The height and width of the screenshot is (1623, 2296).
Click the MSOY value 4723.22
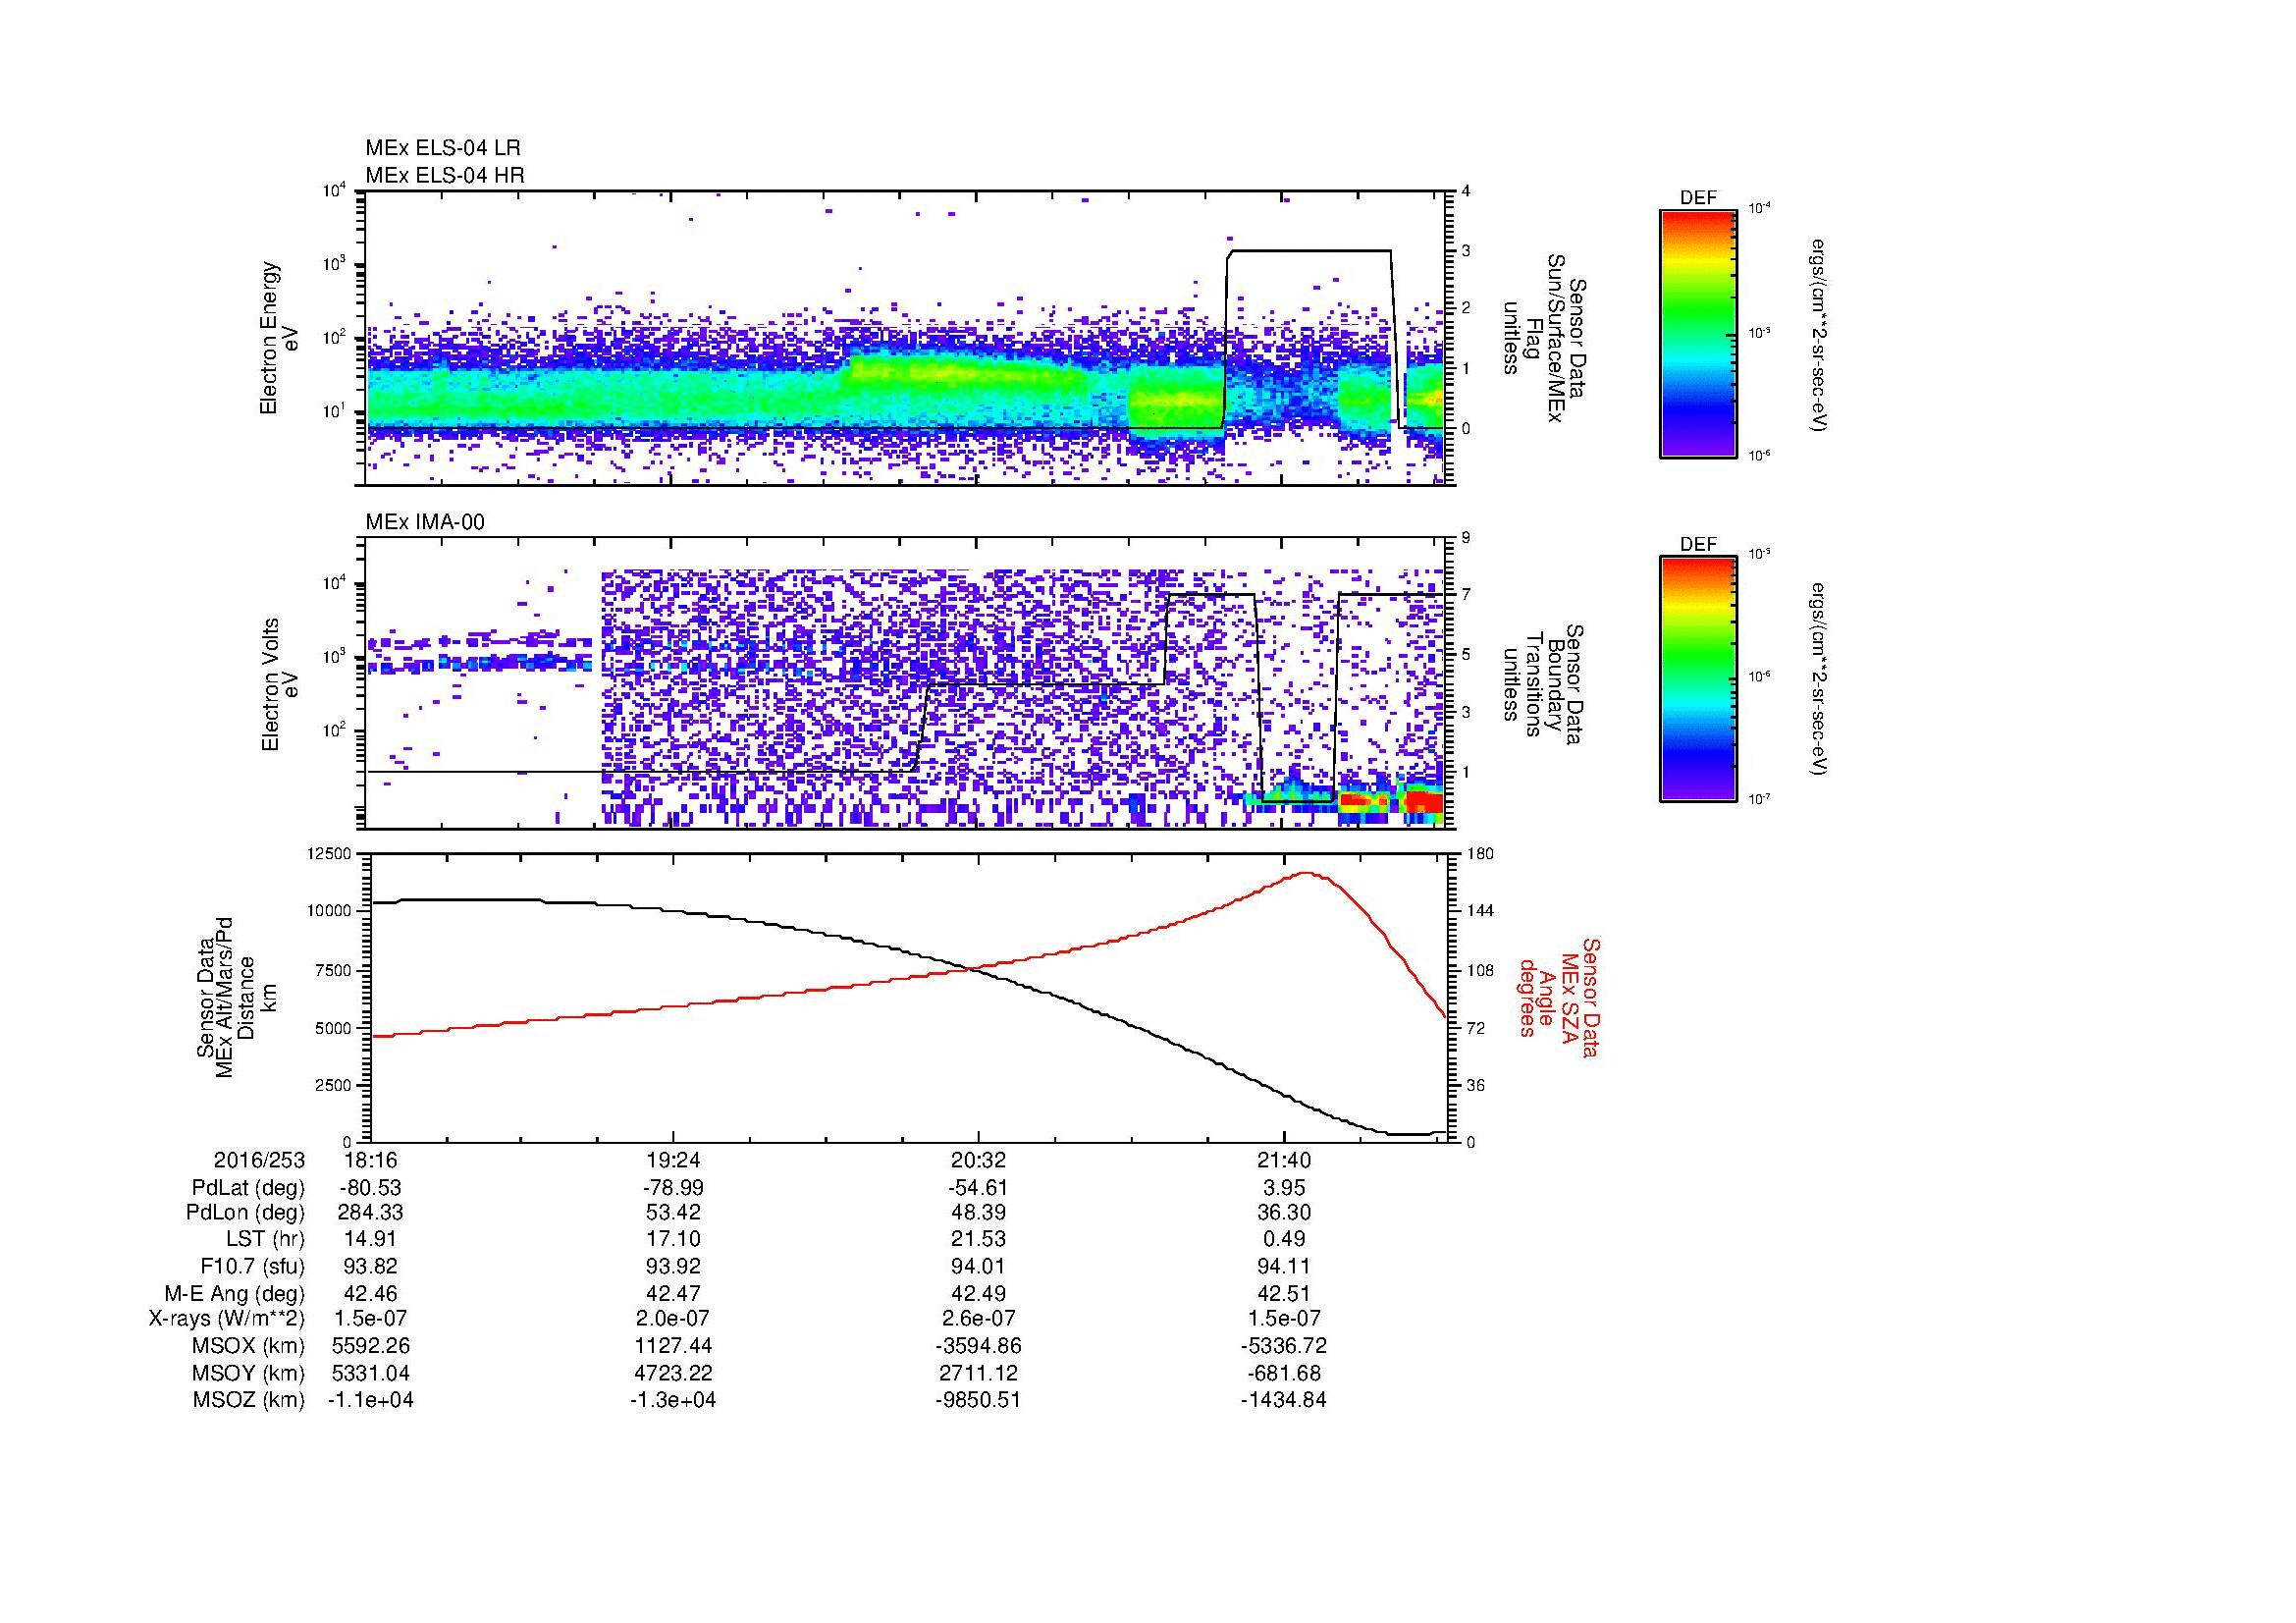pyautogui.click(x=673, y=1373)
